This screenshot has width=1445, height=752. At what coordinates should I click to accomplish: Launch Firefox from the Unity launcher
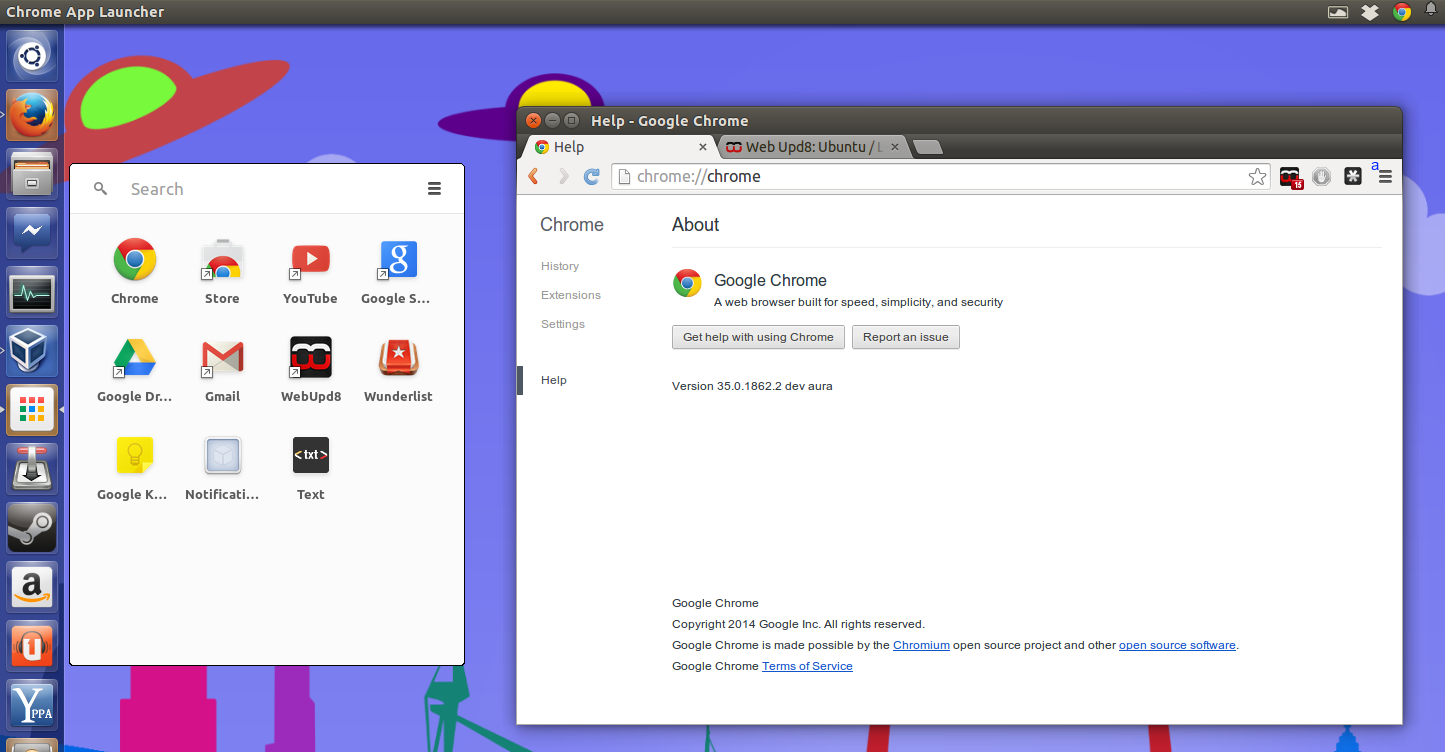pyautogui.click(x=32, y=115)
